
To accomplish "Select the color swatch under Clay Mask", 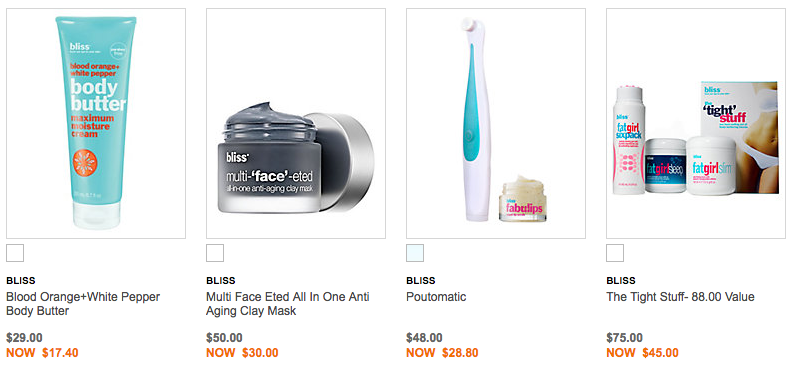I will tap(215, 253).
